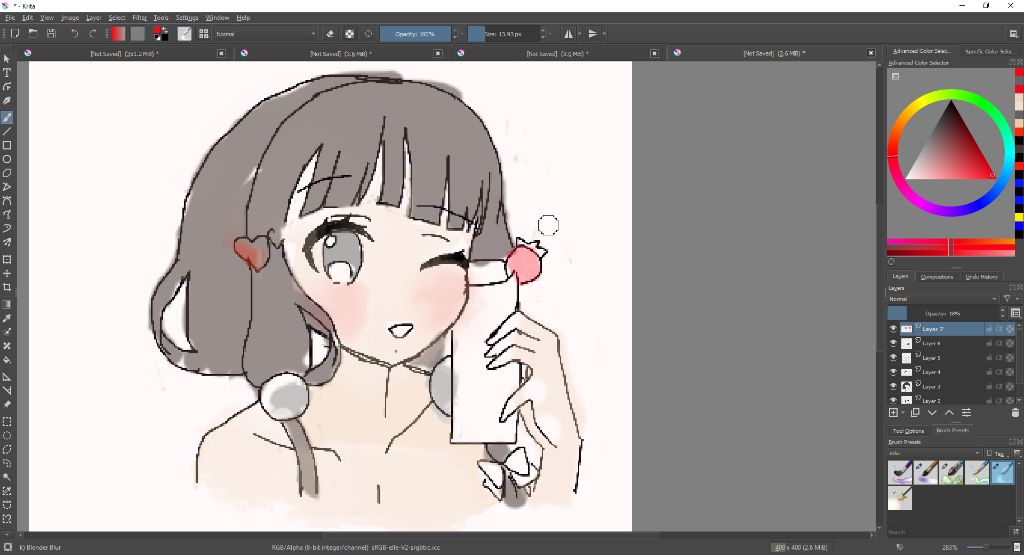The image size is (1024, 555).
Task: Open the Filter menu
Action: click(x=140, y=18)
